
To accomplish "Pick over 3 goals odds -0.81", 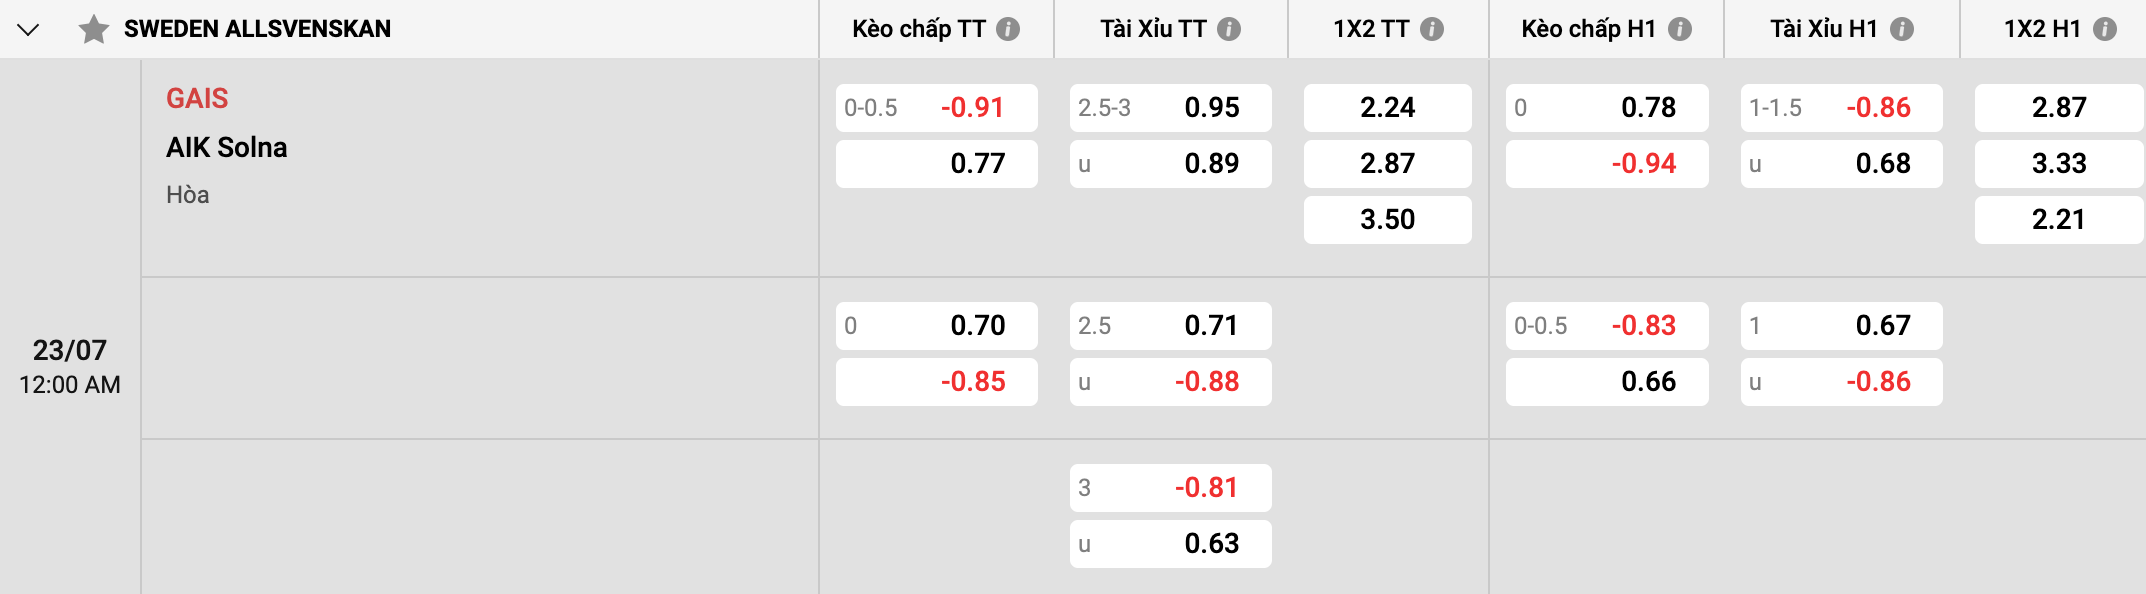I will tap(1170, 488).
